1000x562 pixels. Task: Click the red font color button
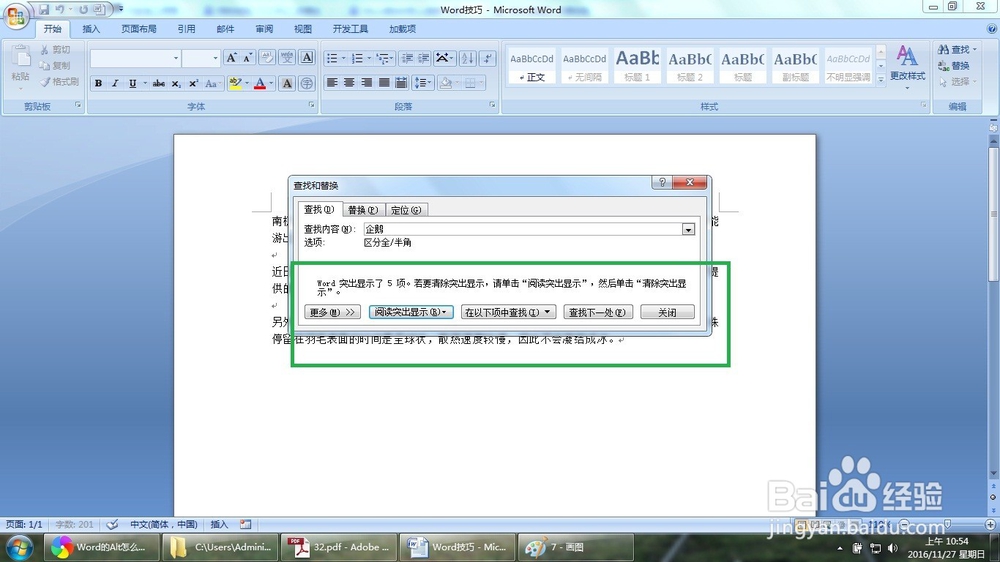260,84
